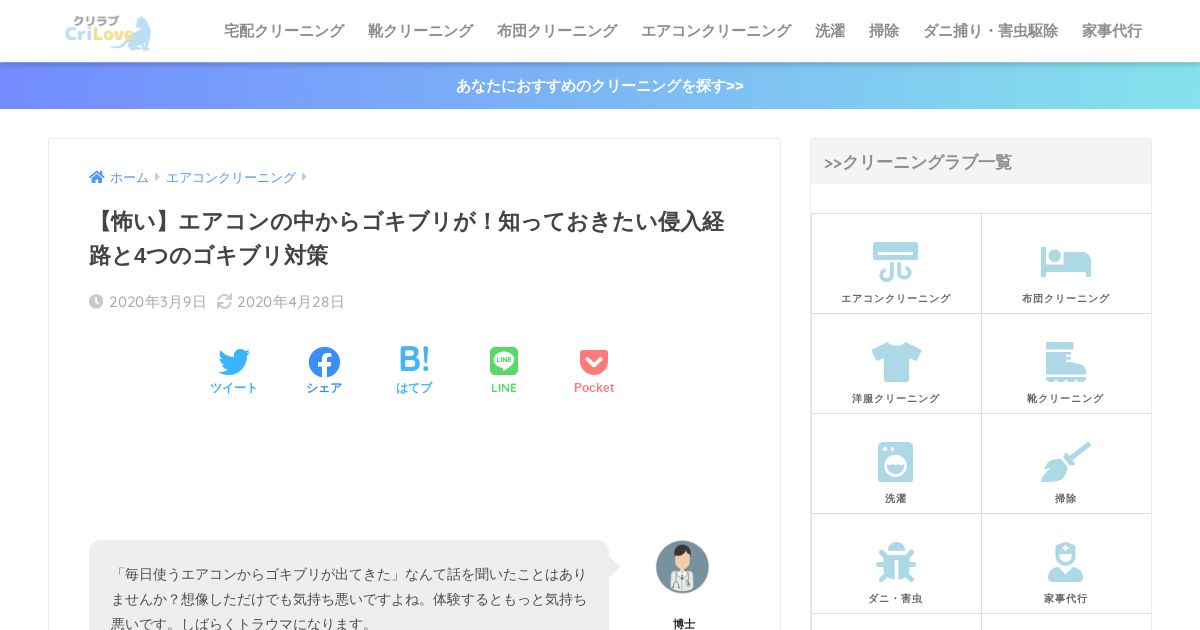Click the speech bubble text about エアコン
This screenshot has height=630, width=1200.
pos(349,598)
